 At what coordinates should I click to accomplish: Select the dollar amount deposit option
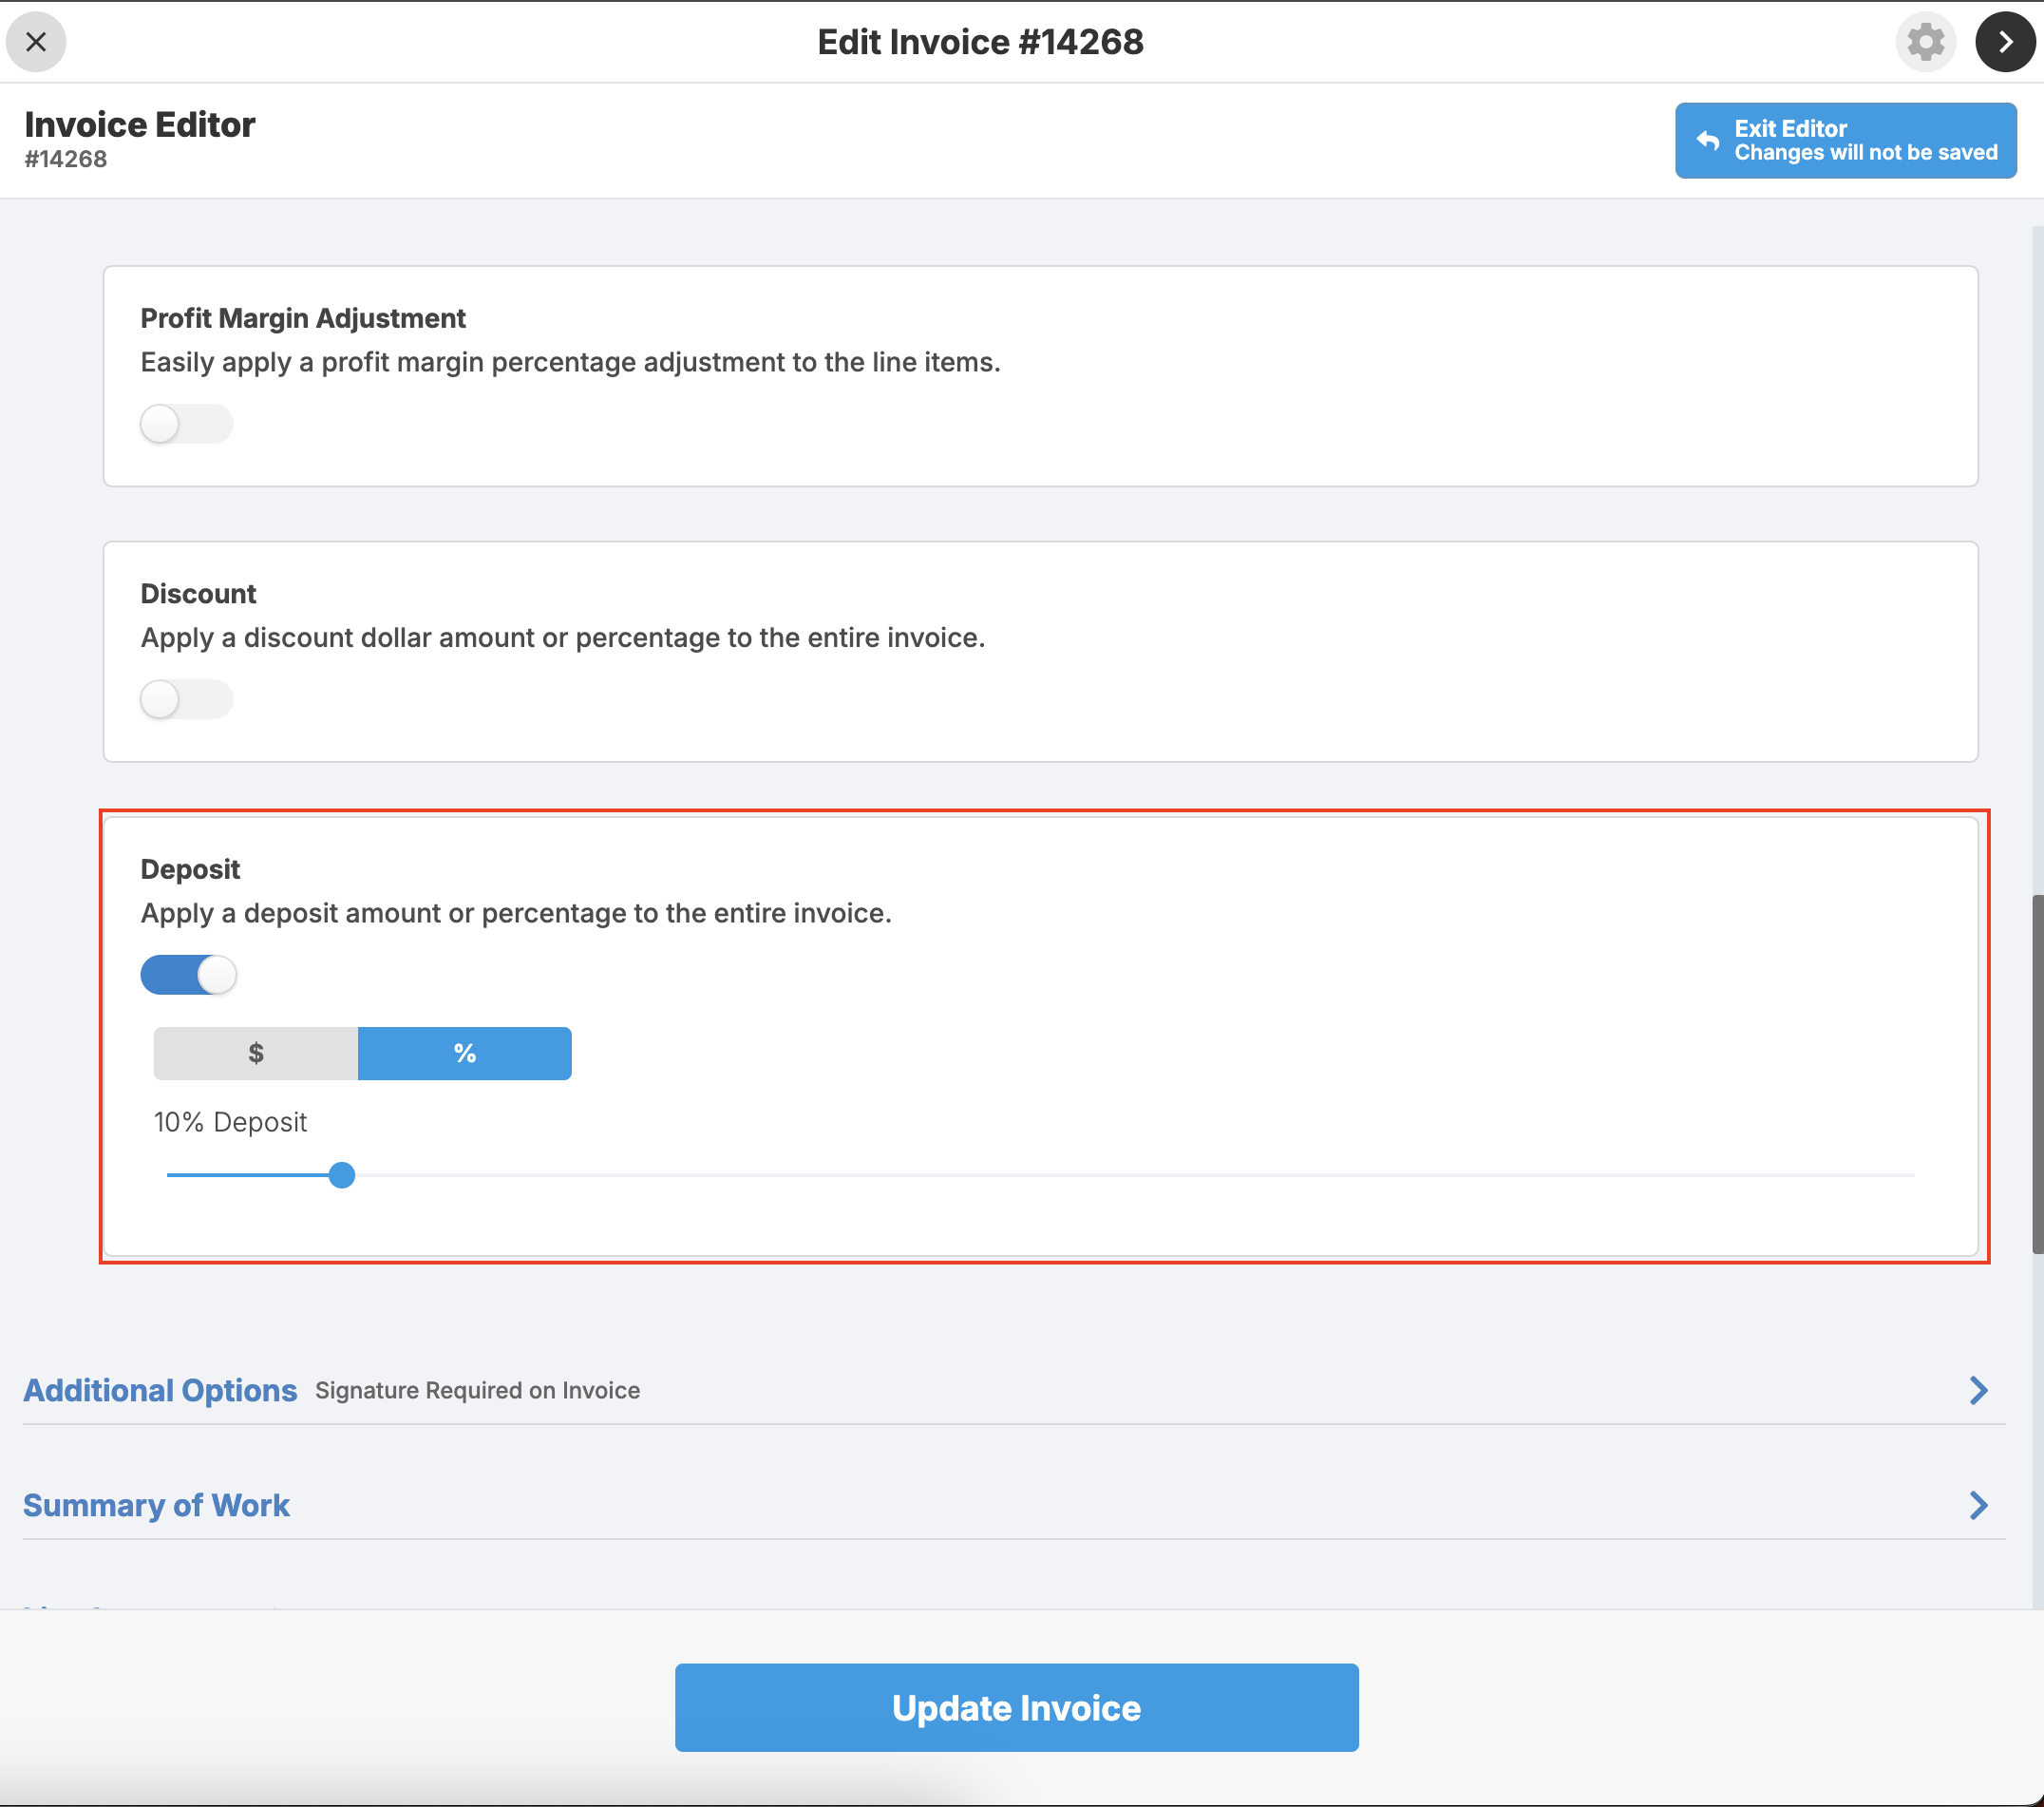pyautogui.click(x=256, y=1053)
